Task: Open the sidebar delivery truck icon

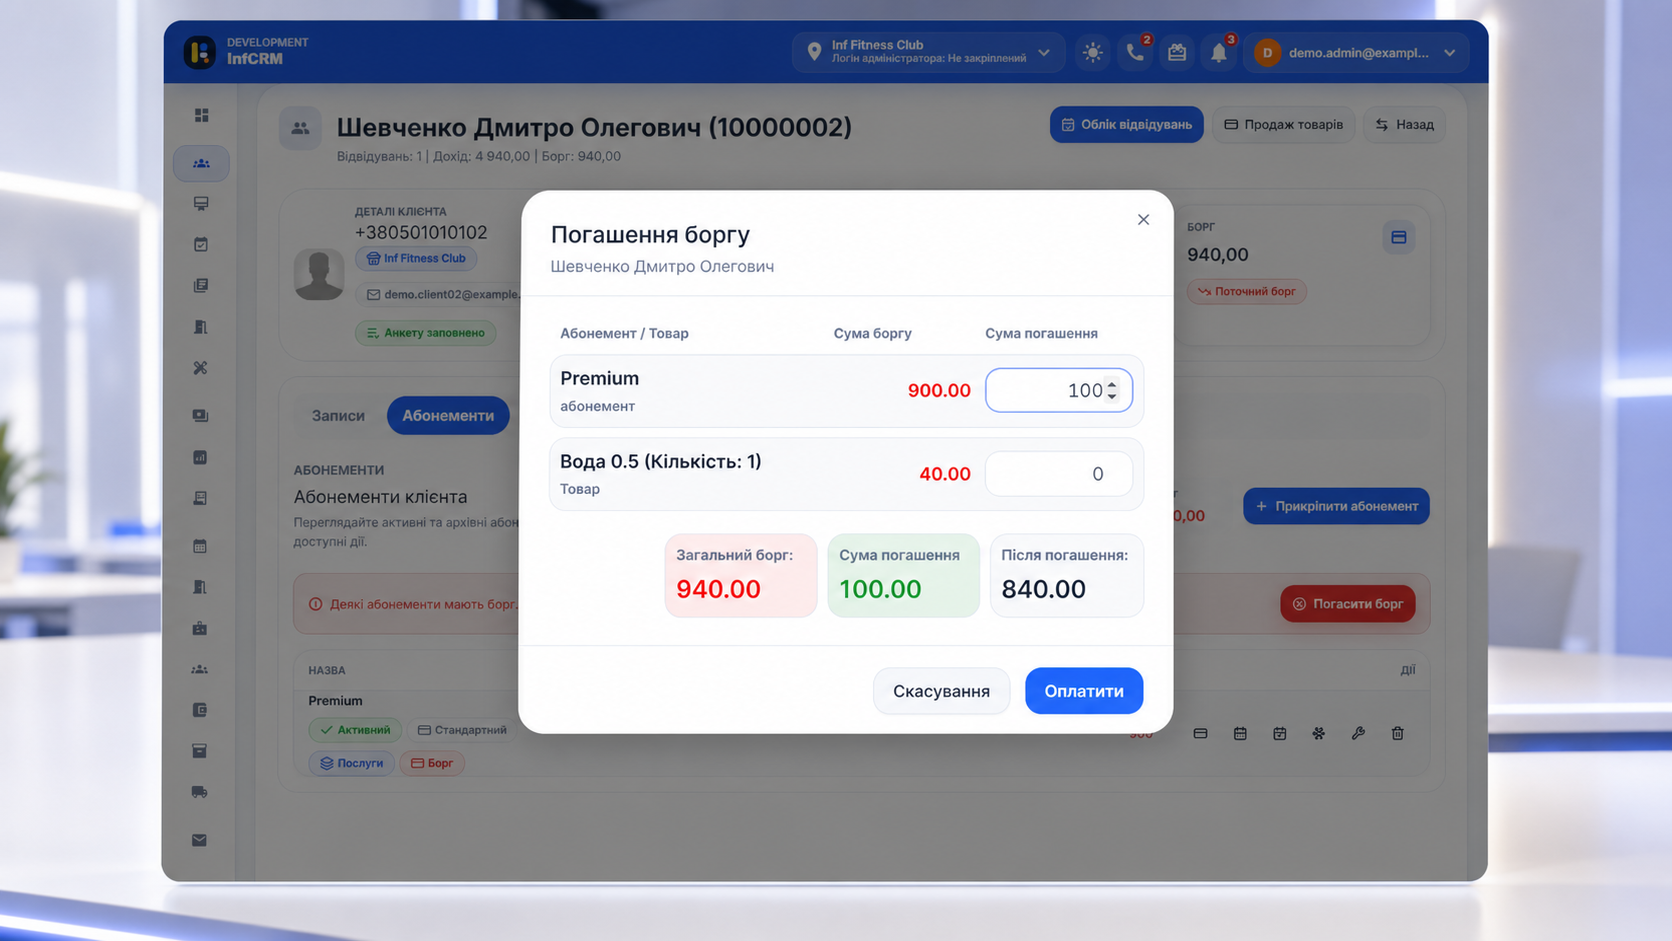Action: click(x=200, y=792)
